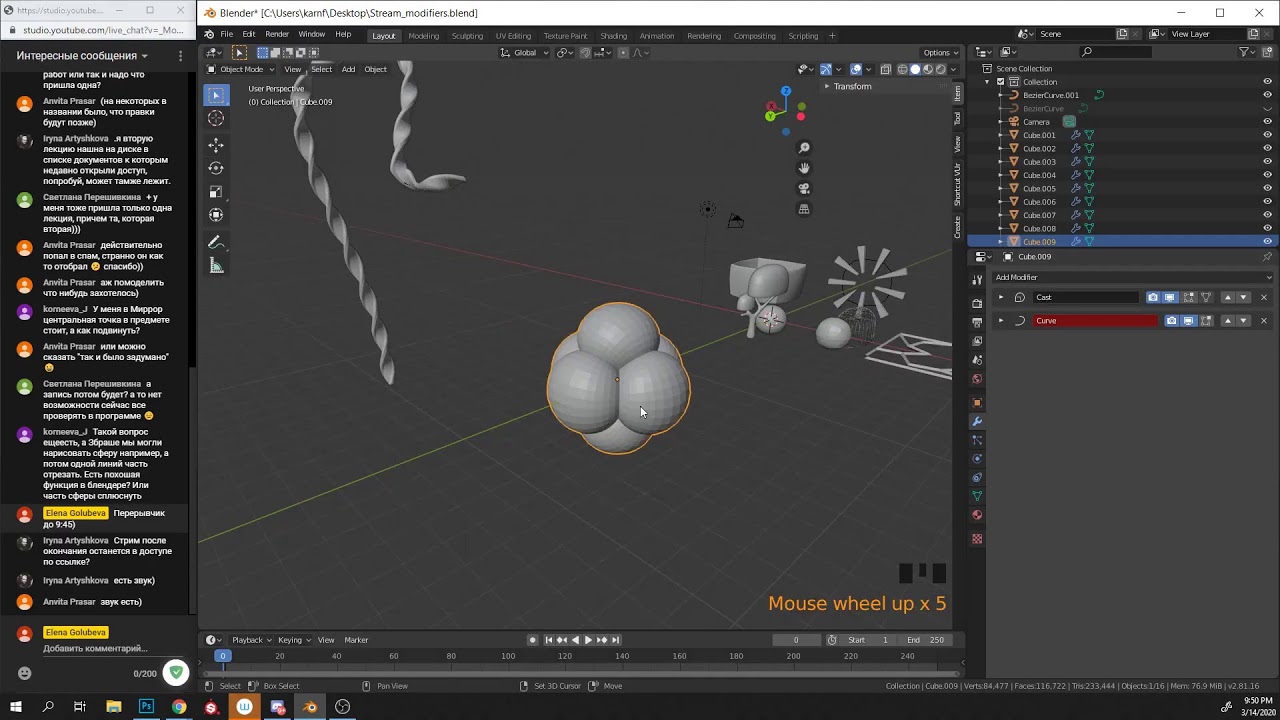Remove the Cast modifier with X button
Screen dimensions: 1280x720
pos(1263,297)
